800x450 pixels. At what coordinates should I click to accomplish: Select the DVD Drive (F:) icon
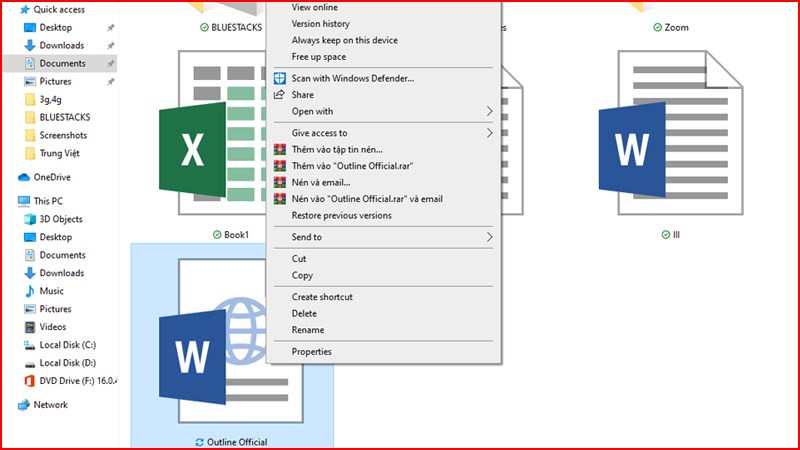[29, 381]
